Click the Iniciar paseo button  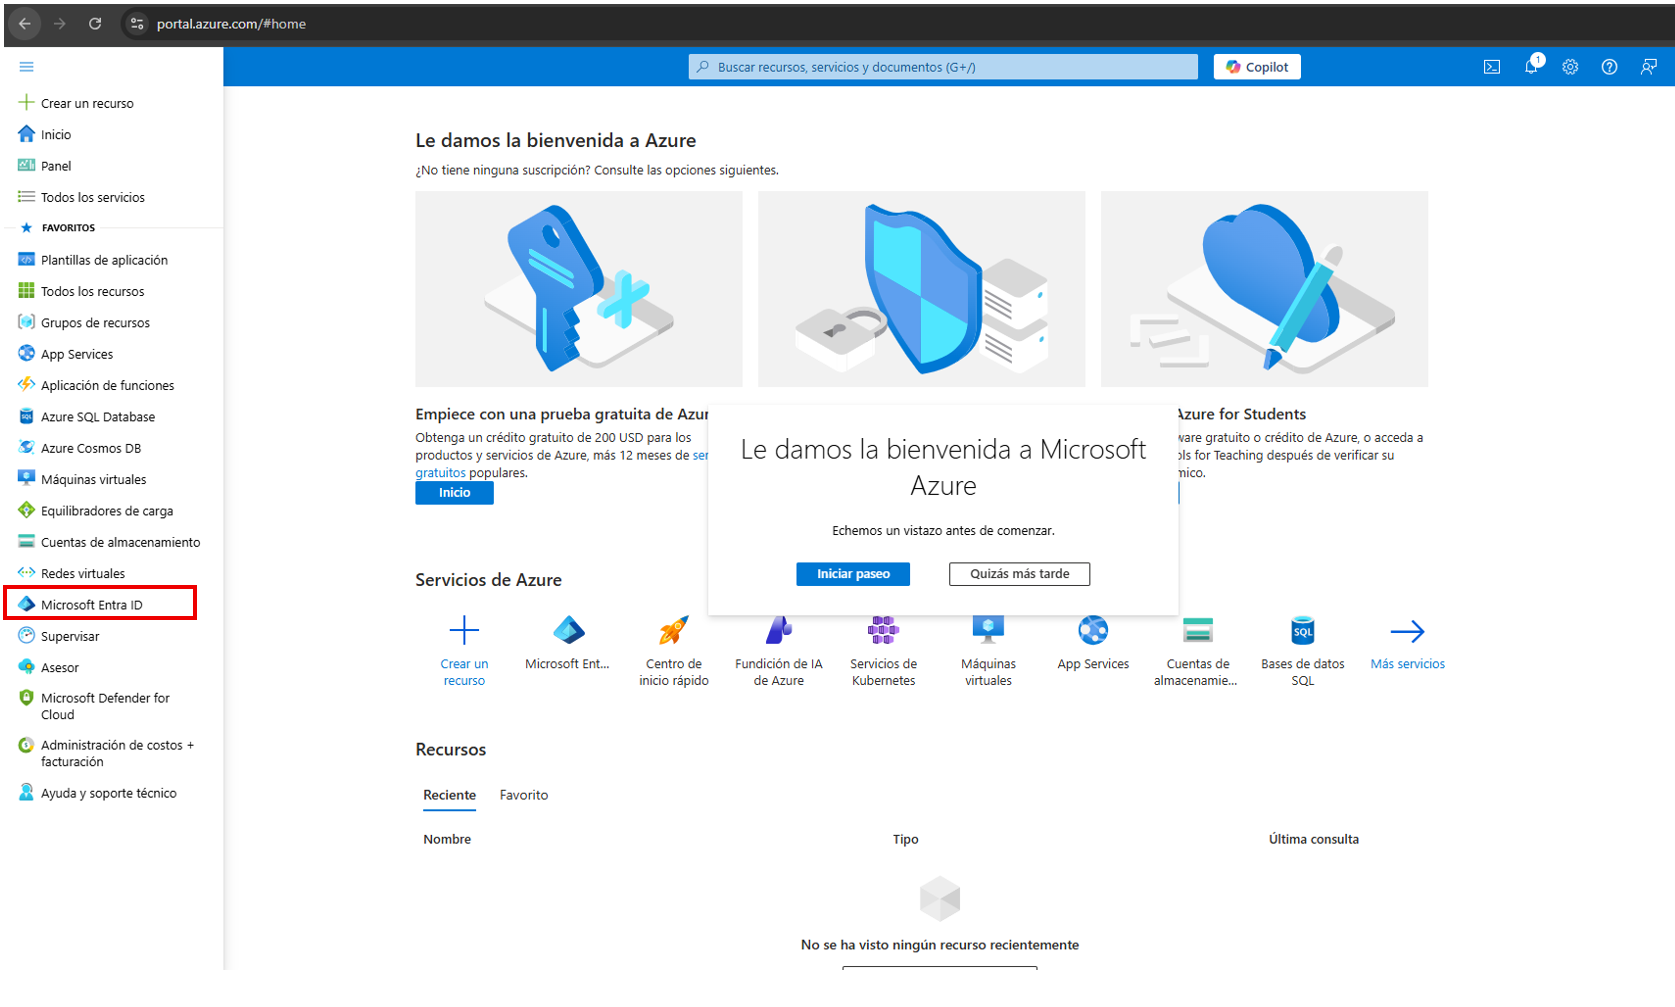(852, 574)
